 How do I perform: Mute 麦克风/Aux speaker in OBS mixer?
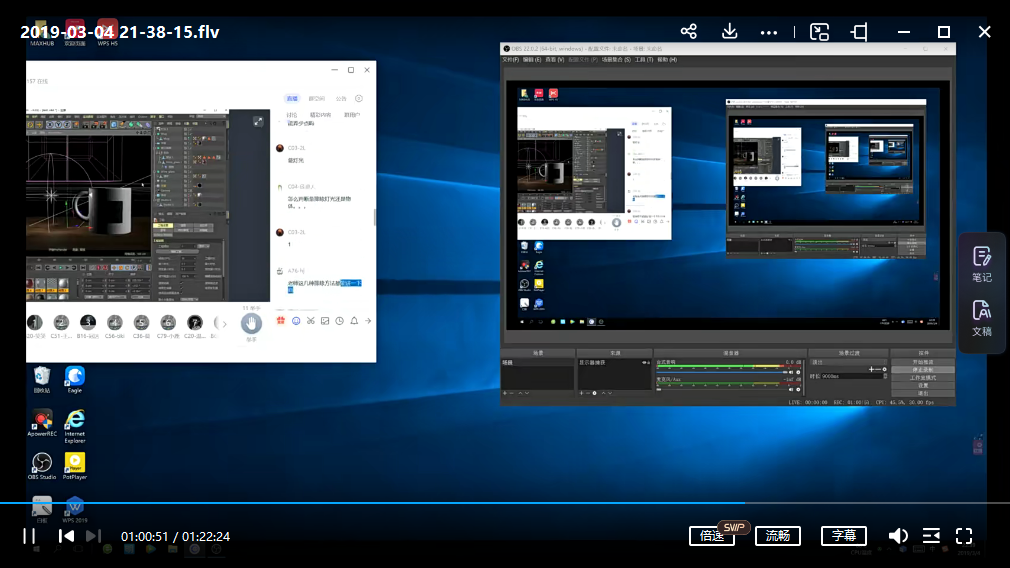point(792,389)
